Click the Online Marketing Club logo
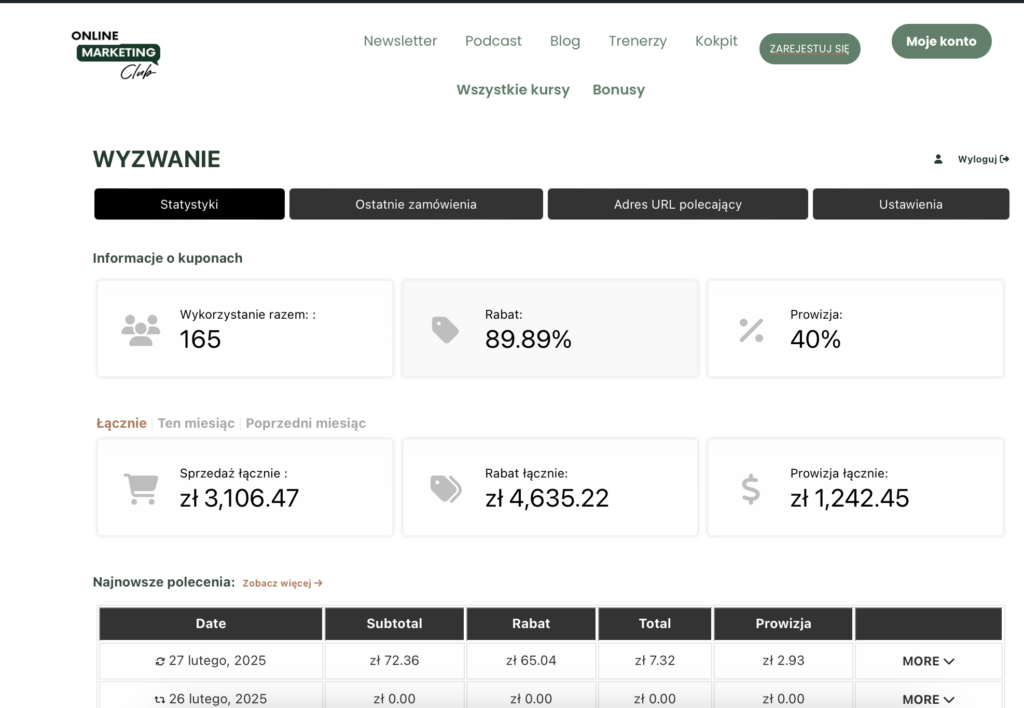 point(116,54)
